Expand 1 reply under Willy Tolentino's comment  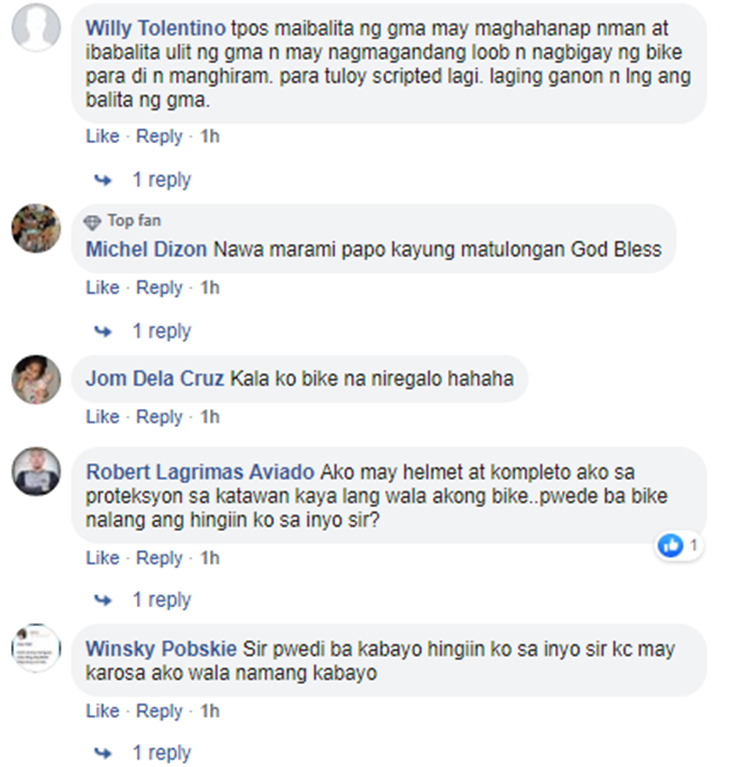(x=161, y=180)
